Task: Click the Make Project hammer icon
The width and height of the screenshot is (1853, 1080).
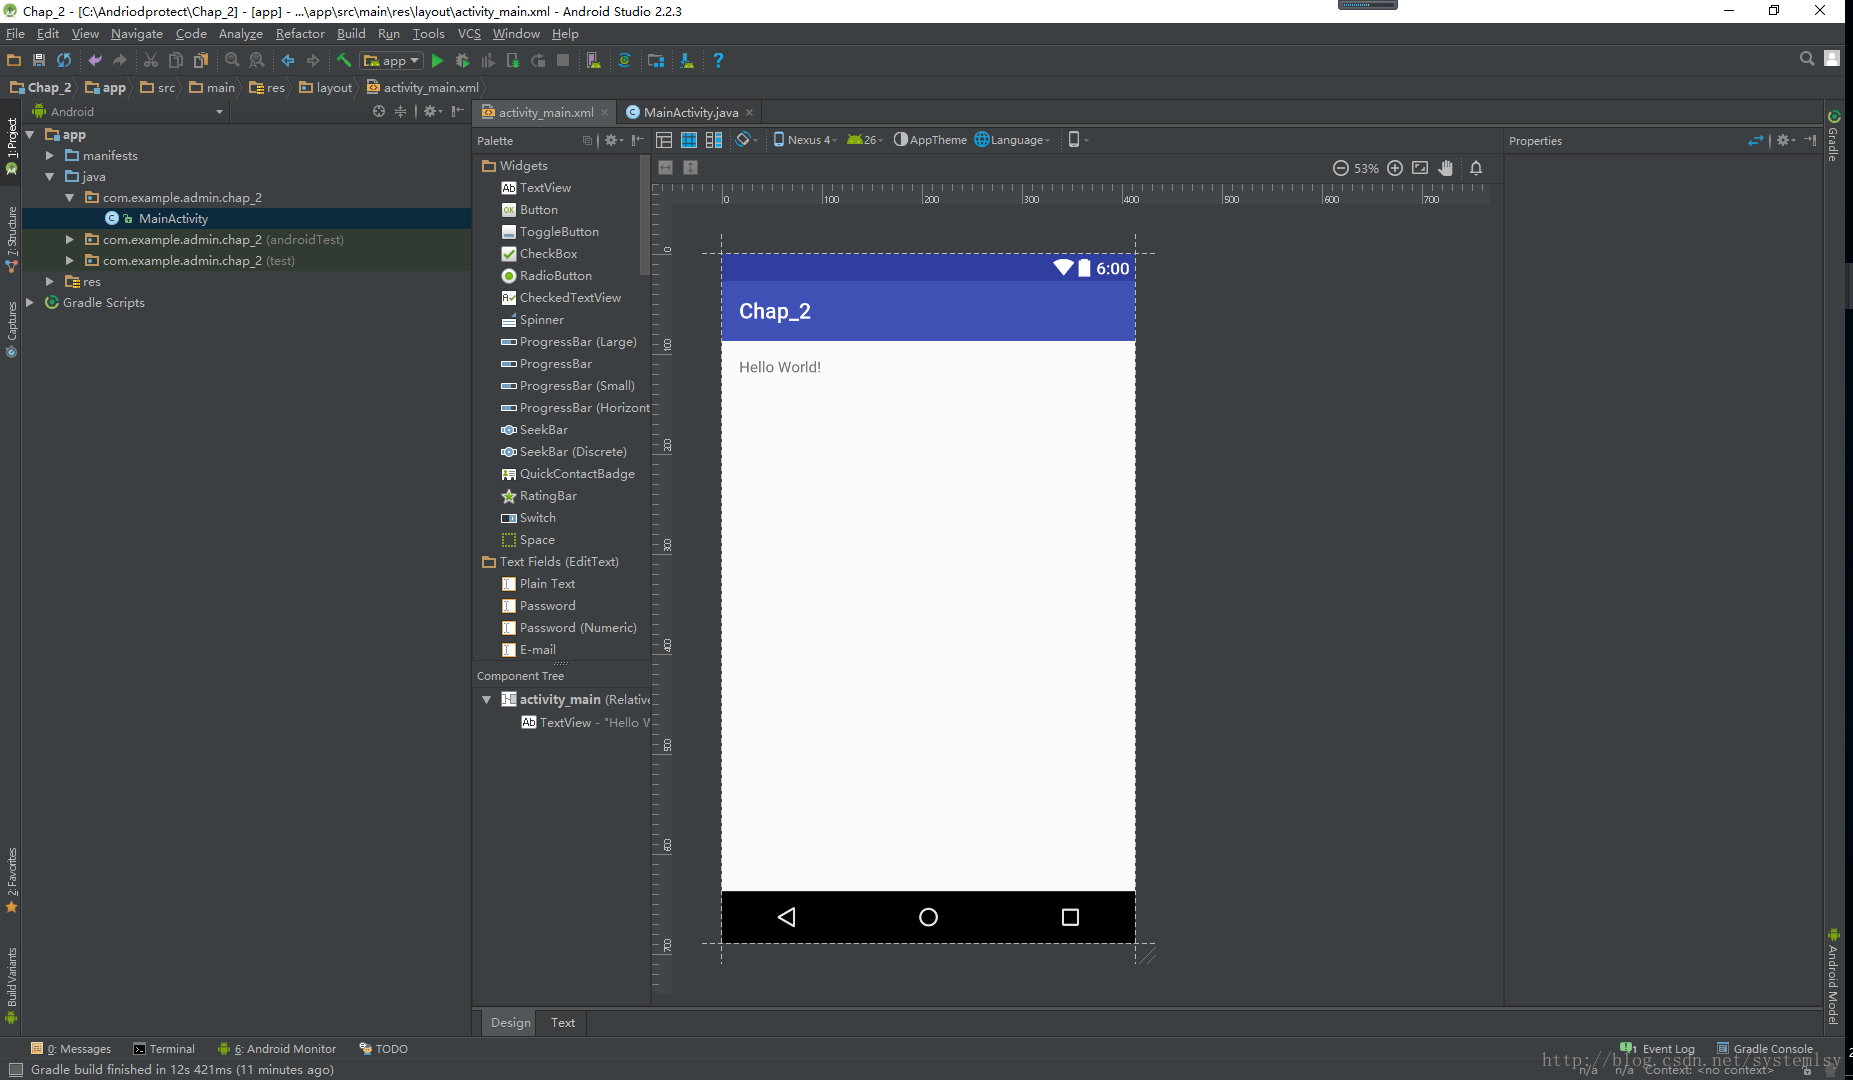Action: pyautogui.click(x=344, y=61)
